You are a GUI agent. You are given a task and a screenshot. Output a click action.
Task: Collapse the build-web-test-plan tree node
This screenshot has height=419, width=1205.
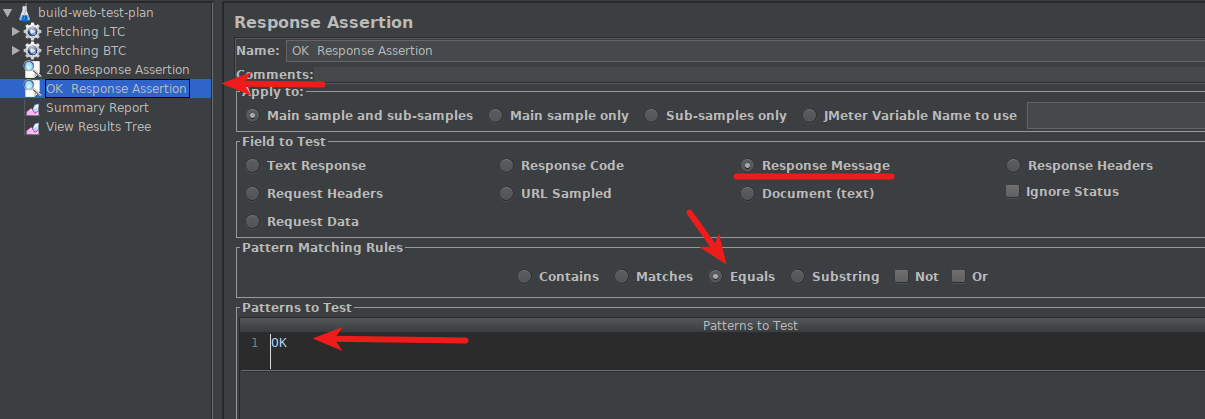click(8, 12)
